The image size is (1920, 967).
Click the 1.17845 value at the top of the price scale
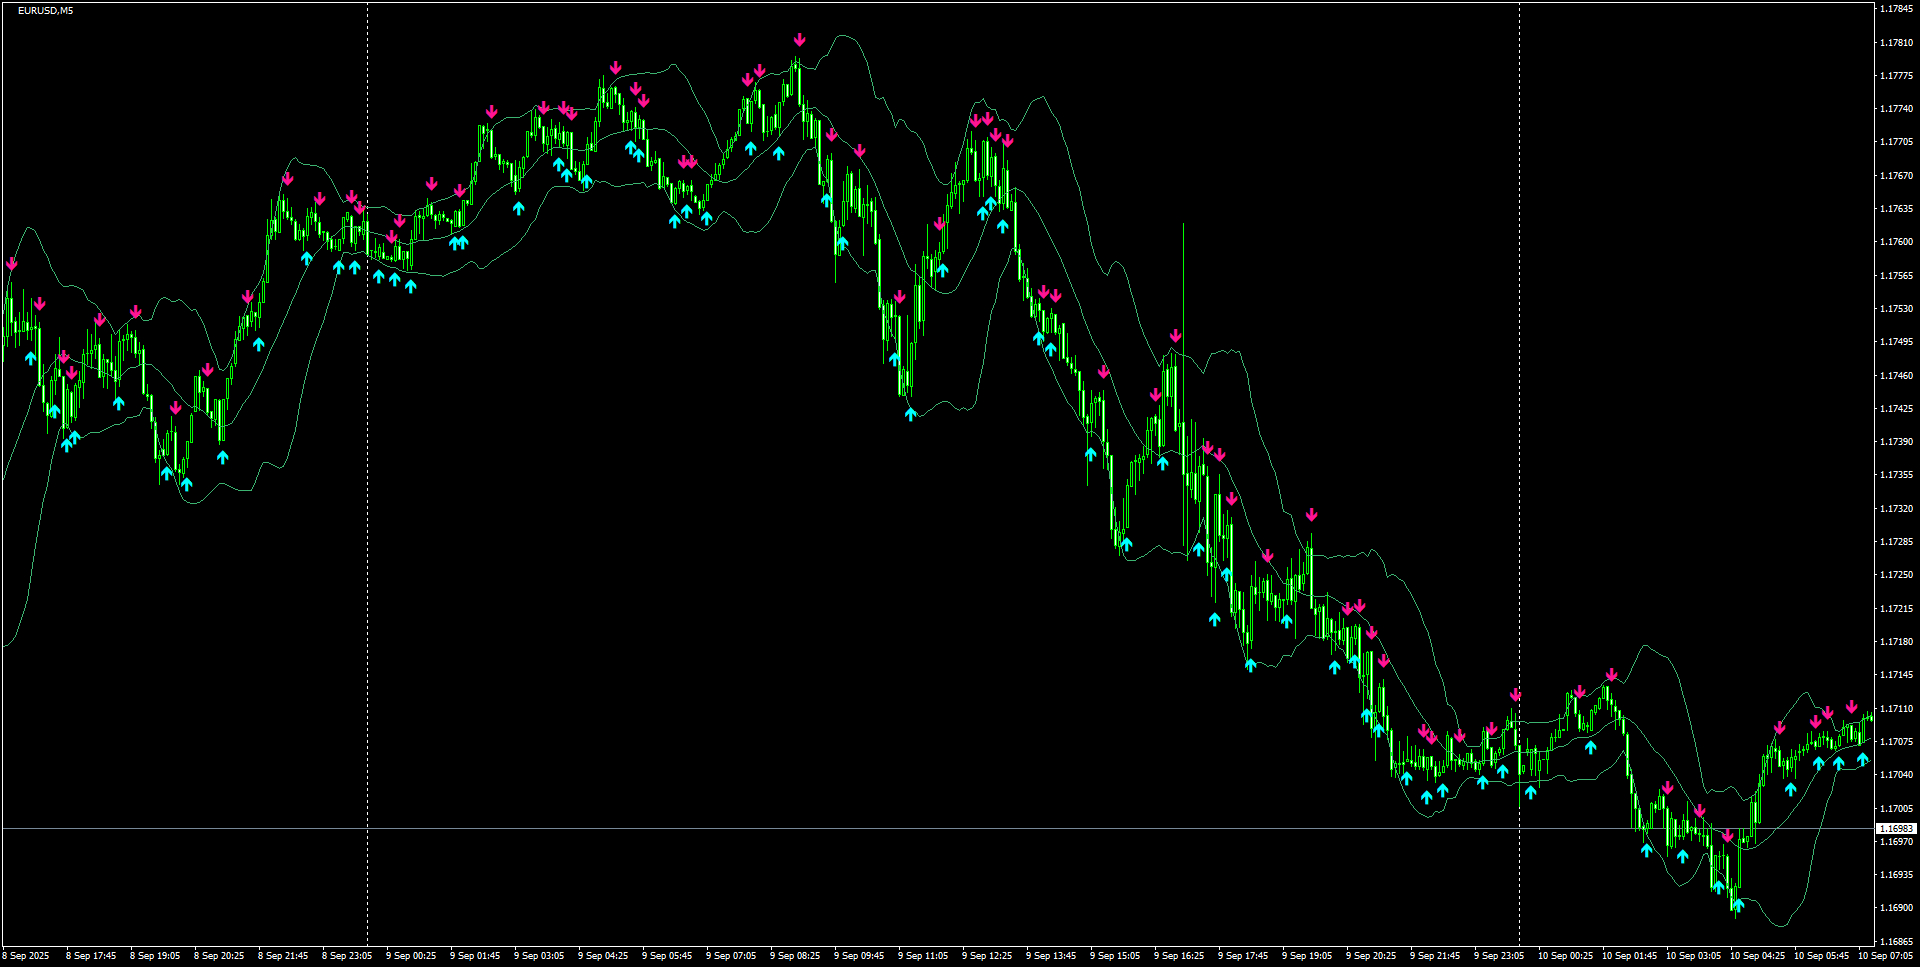coord(1897,8)
